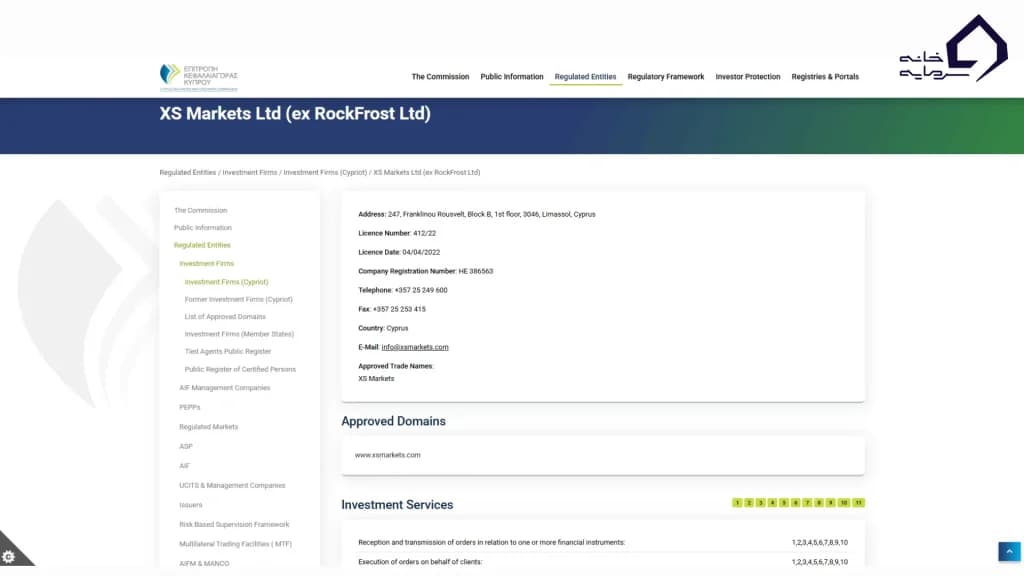Screen dimensions: 1024x576
Task: Click financial instrument badge 4
Action: coord(773,503)
